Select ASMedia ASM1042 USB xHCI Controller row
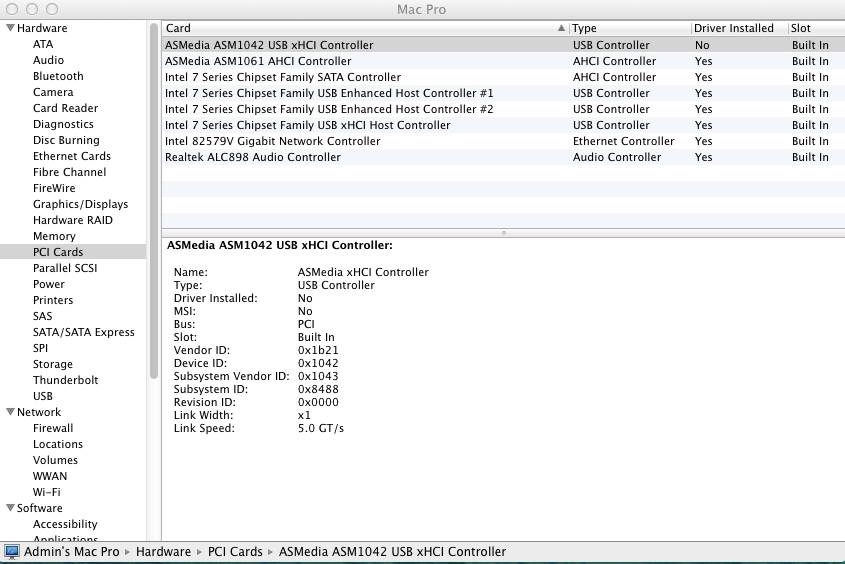This screenshot has height=564, width=845. pyautogui.click(x=503, y=45)
